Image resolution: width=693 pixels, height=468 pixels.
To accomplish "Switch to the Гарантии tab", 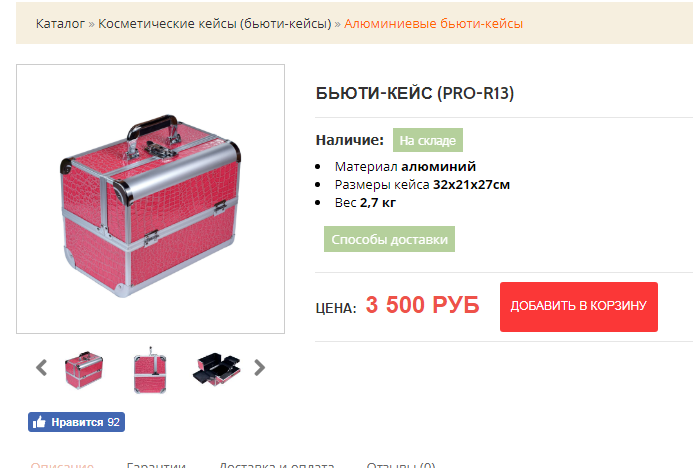I will point(156,464).
